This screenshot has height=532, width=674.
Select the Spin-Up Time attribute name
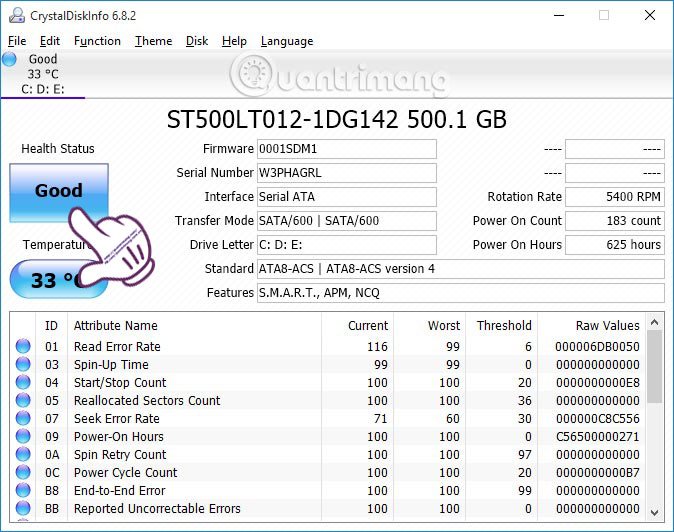click(x=111, y=364)
